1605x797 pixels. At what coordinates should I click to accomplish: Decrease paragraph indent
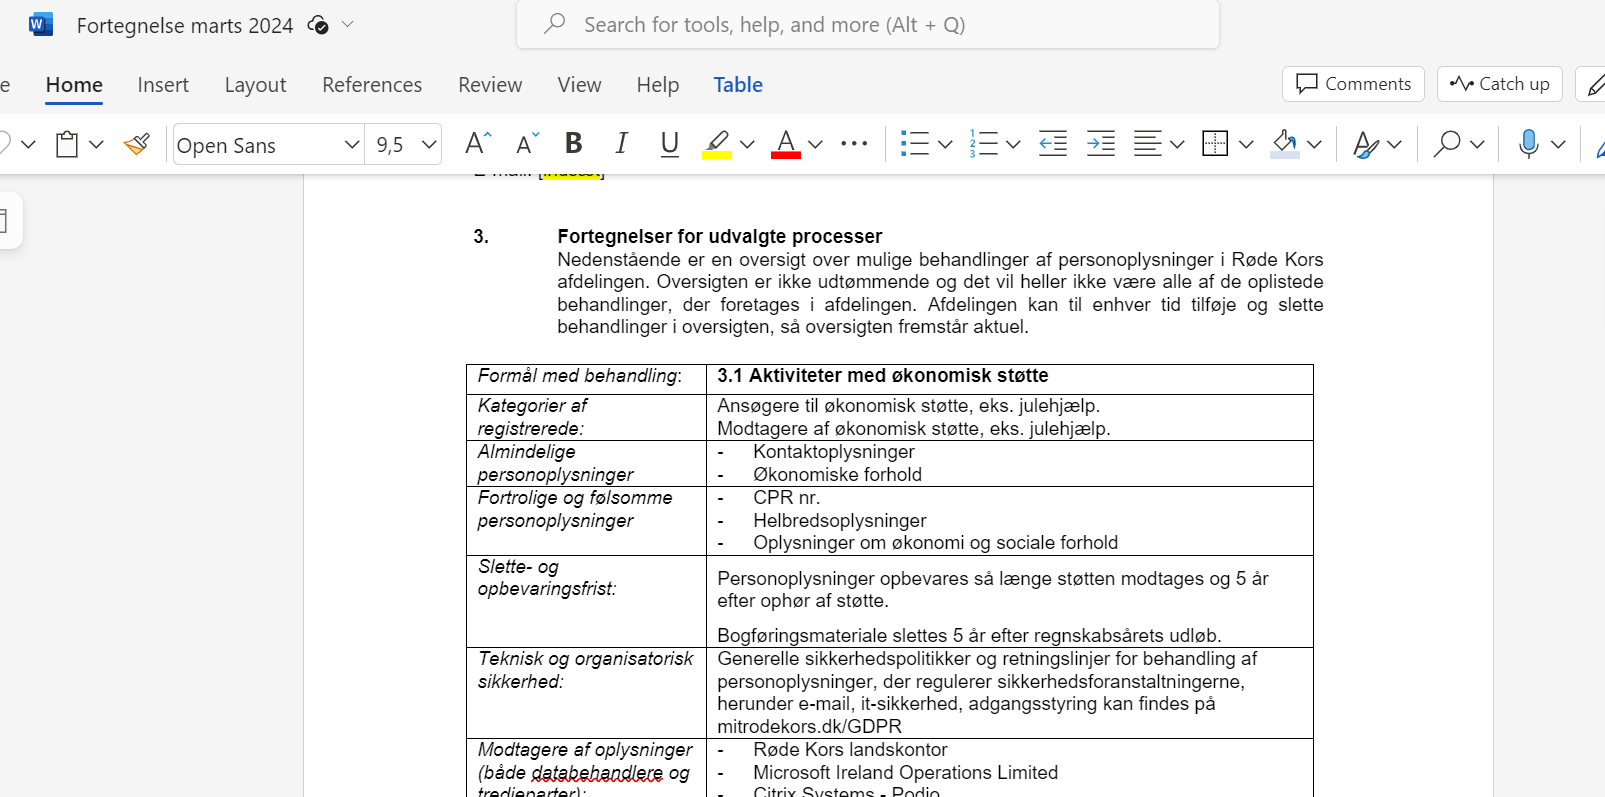pos(1053,144)
